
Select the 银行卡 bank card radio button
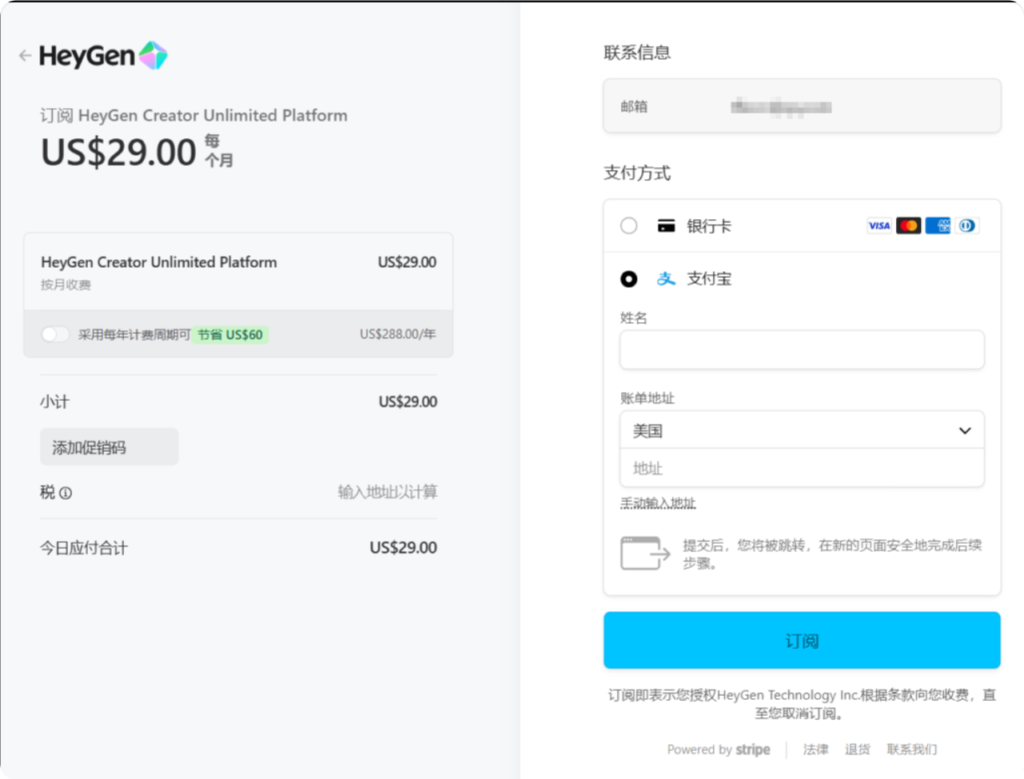click(629, 226)
